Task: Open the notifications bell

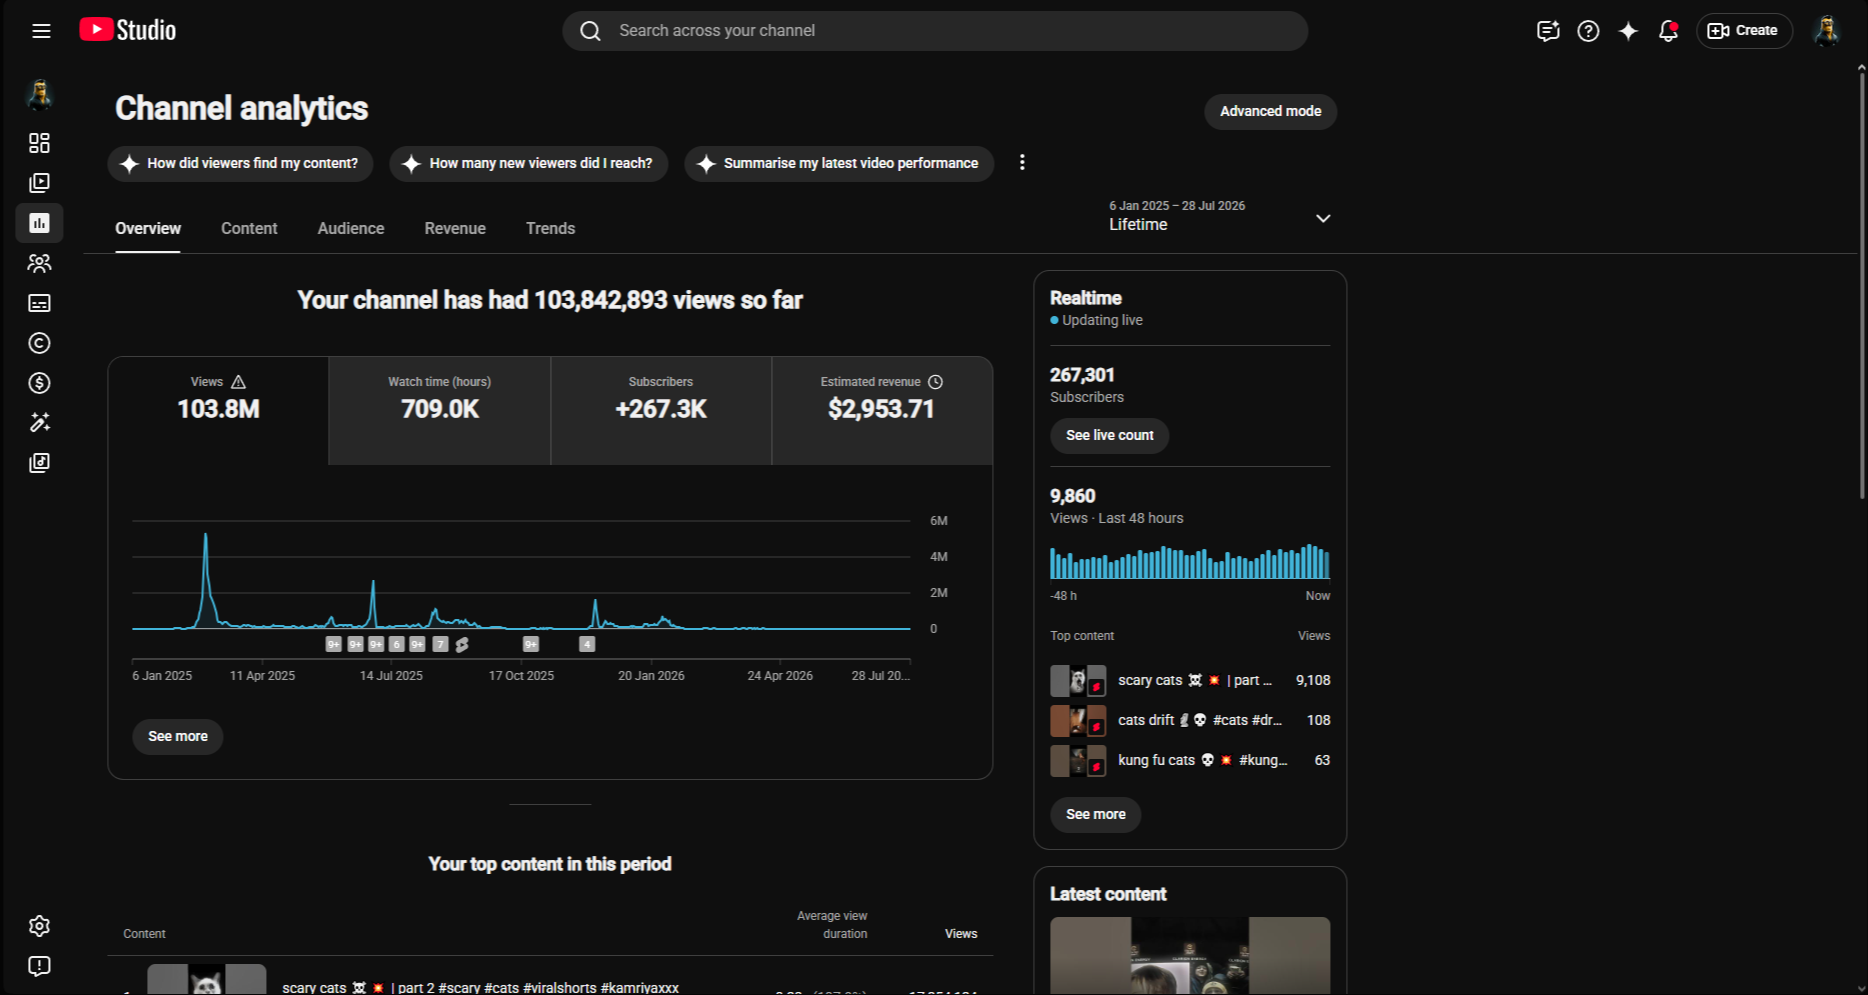Action: pyautogui.click(x=1668, y=31)
